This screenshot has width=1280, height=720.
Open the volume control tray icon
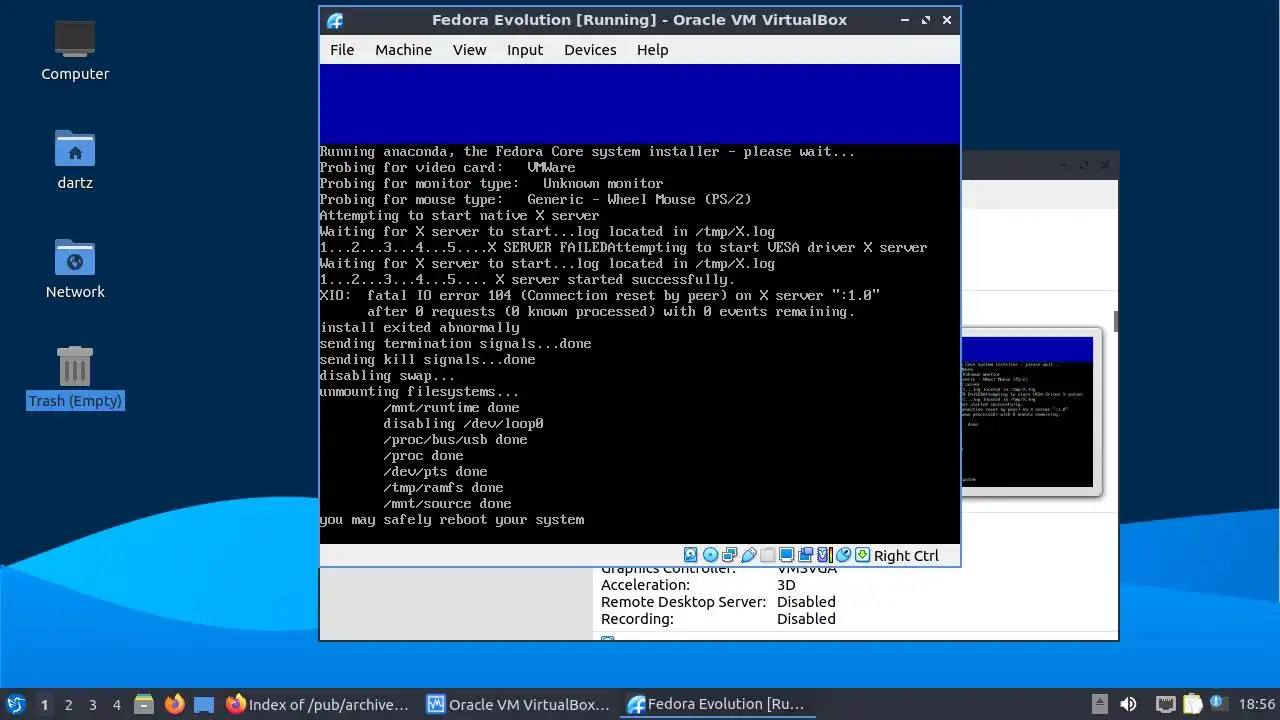1128,704
